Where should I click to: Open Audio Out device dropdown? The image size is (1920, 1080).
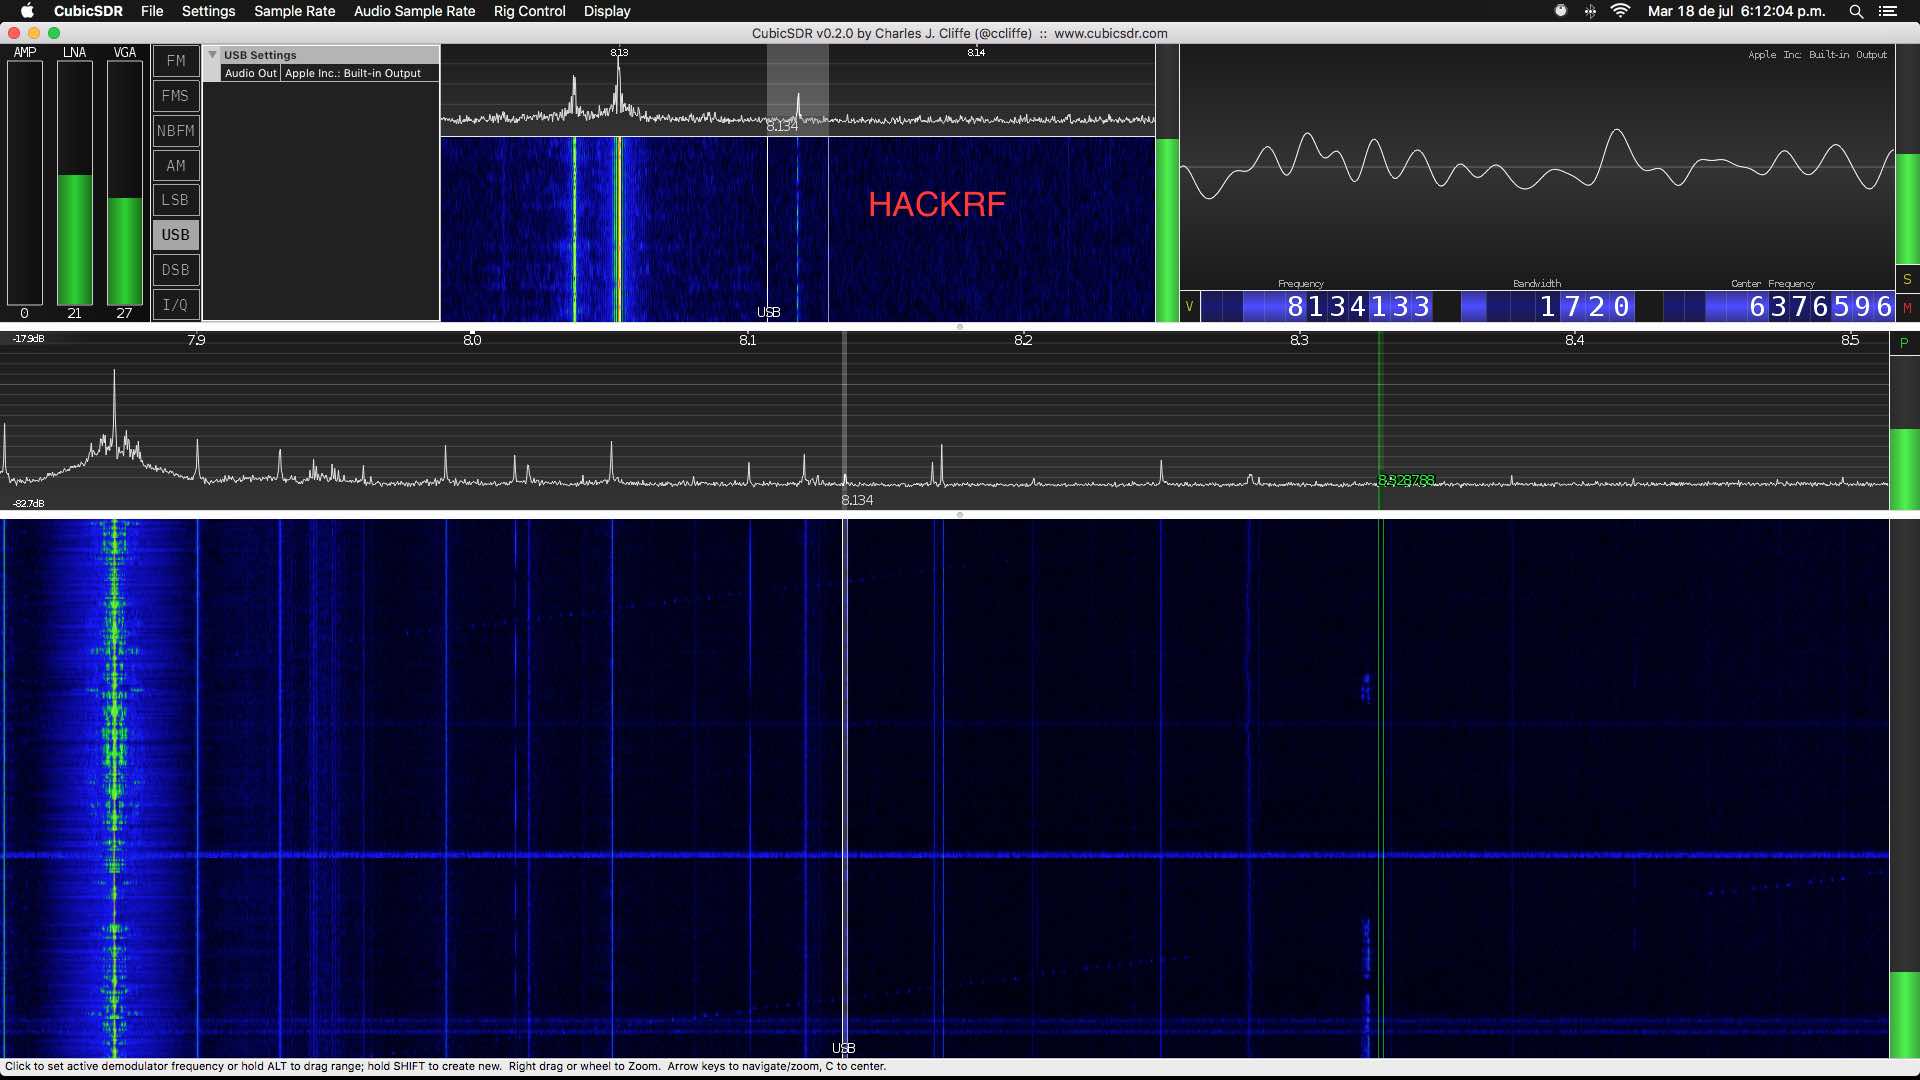[x=360, y=73]
